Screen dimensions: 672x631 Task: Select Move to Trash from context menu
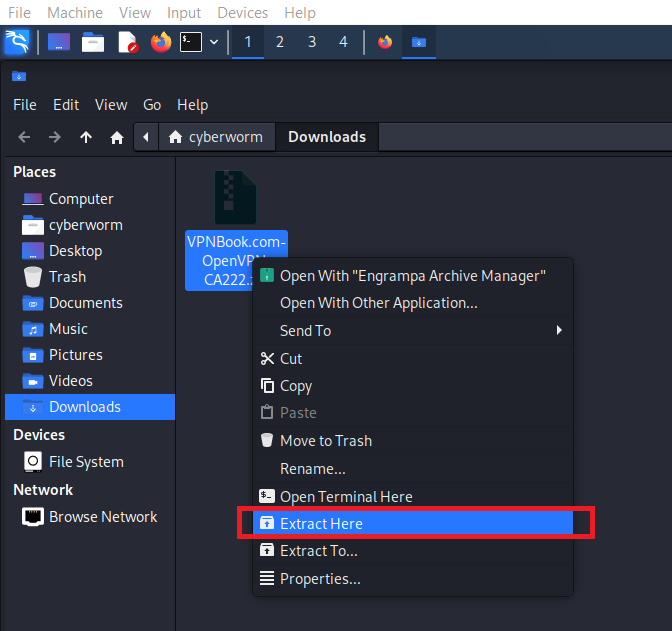click(325, 441)
